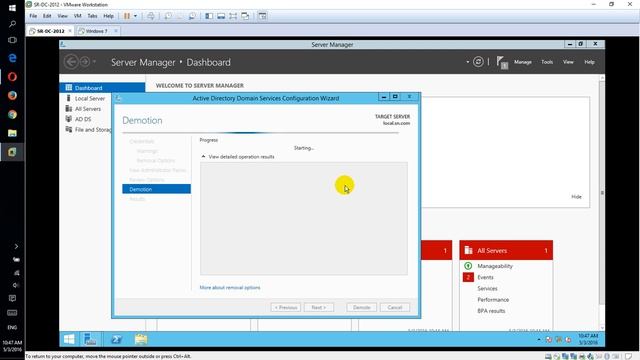Hide the welcome tile in Server Manager
640x360 pixels.
click(576, 197)
